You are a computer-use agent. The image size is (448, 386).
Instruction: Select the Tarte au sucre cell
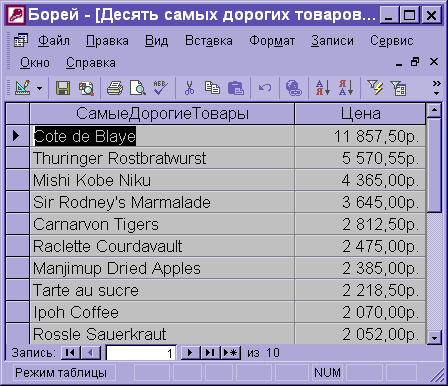coord(162,290)
